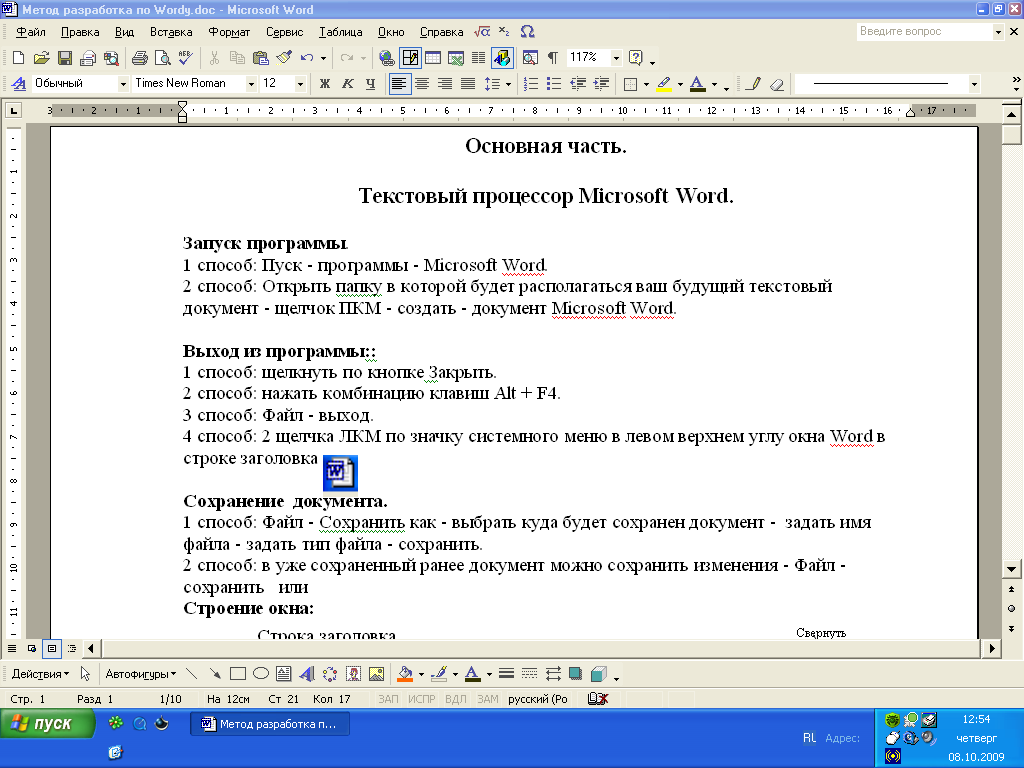
Task: Open the Styles and Formatting pane
Action: [19, 84]
